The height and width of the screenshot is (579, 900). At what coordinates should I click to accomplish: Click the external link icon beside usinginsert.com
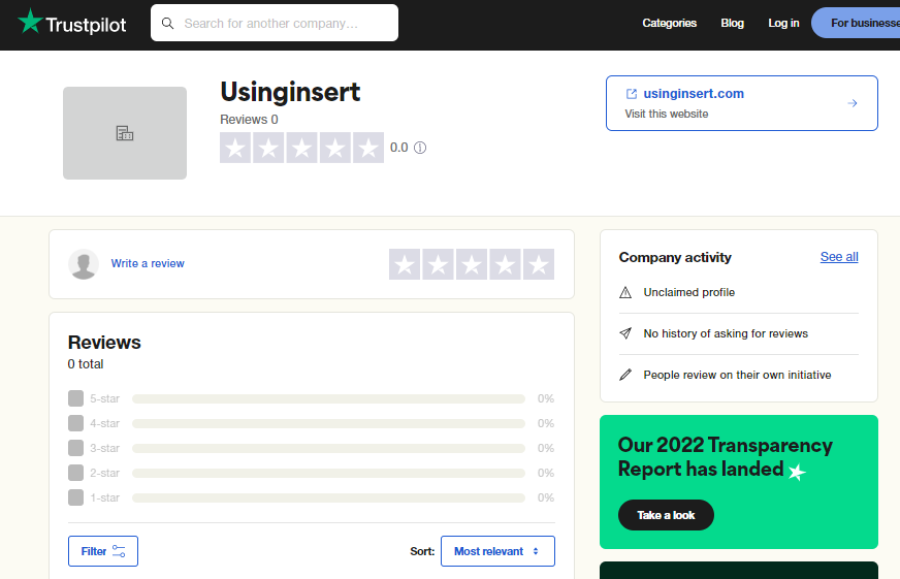[x=631, y=94]
